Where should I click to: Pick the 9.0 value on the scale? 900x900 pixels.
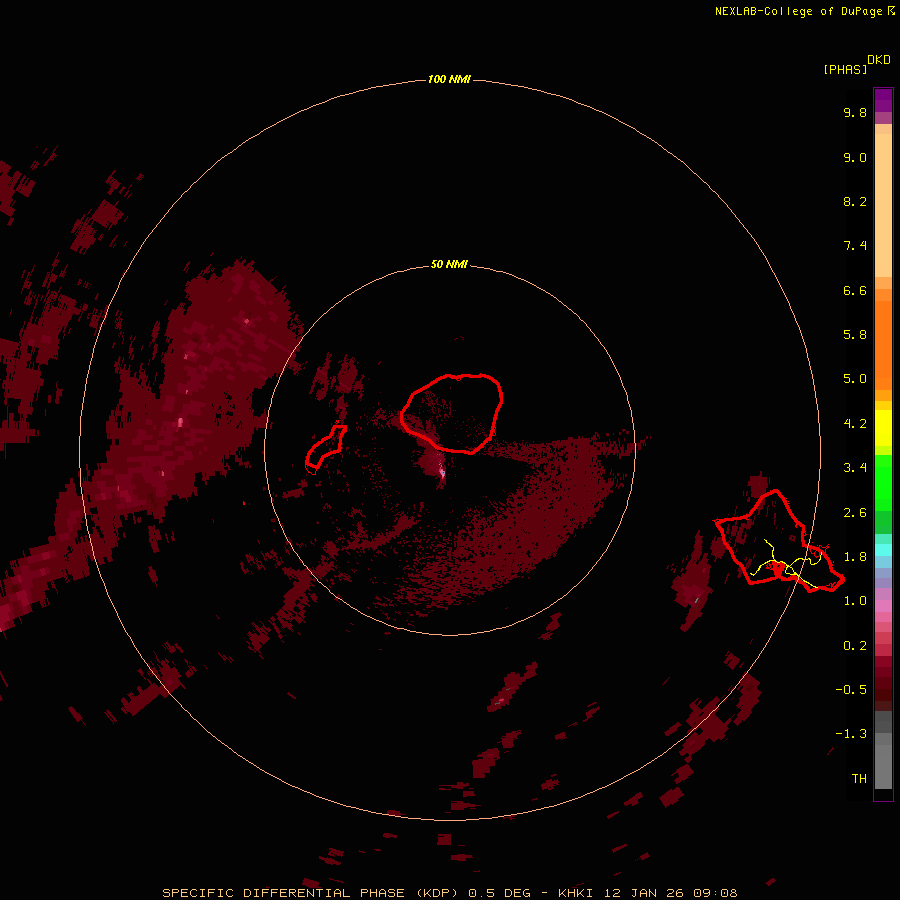855,157
